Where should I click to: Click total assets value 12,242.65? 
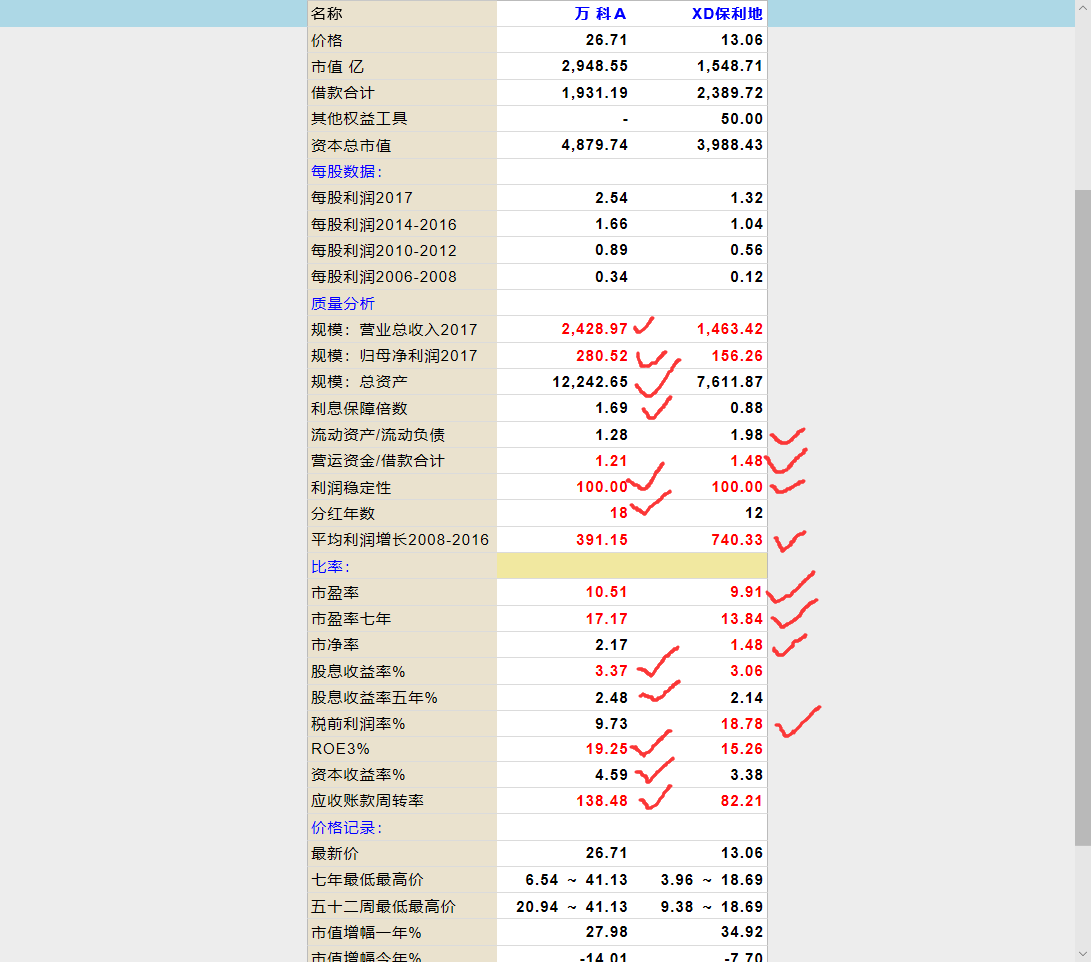(x=590, y=382)
